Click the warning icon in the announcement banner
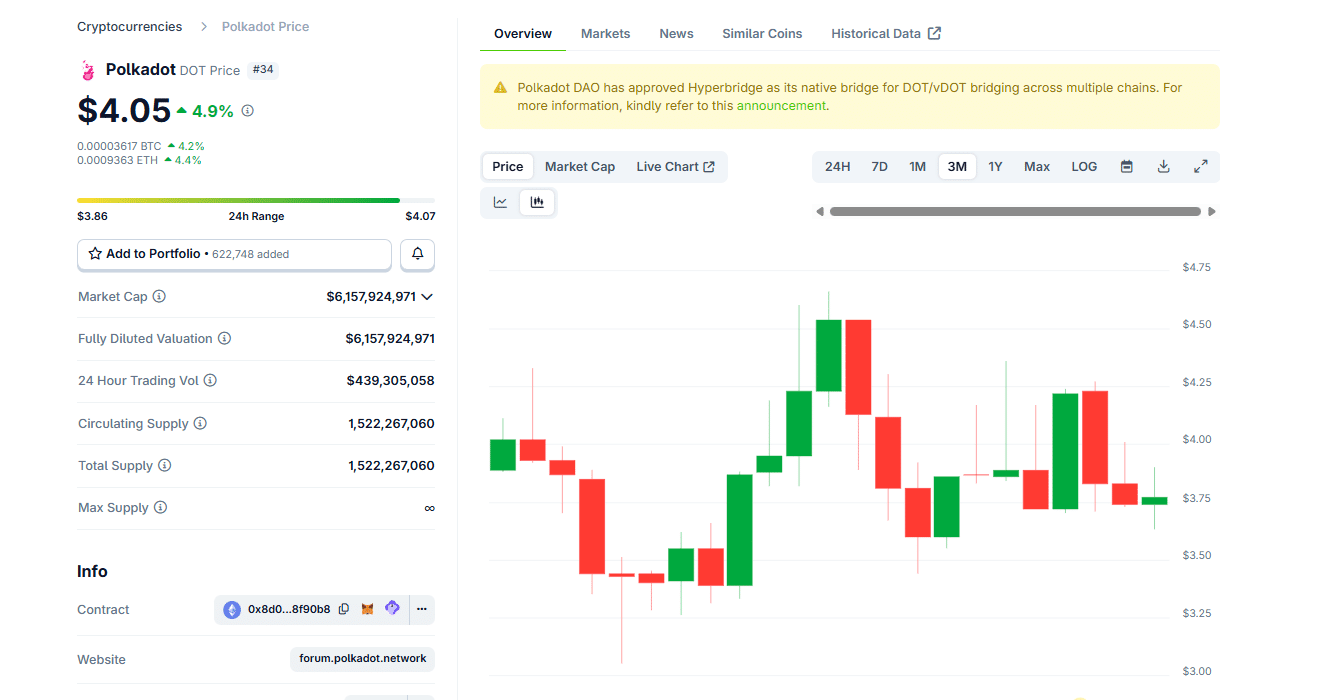The height and width of the screenshot is (700, 1331). tap(500, 88)
